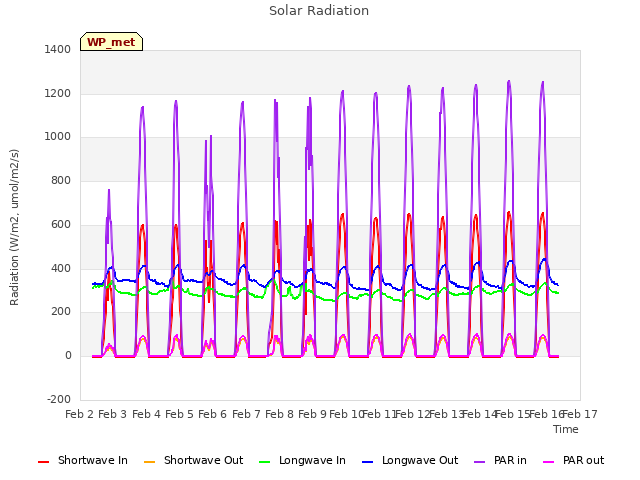Toggle the Shortwave In legend entry
This screenshot has width=640, height=480.
point(83,460)
